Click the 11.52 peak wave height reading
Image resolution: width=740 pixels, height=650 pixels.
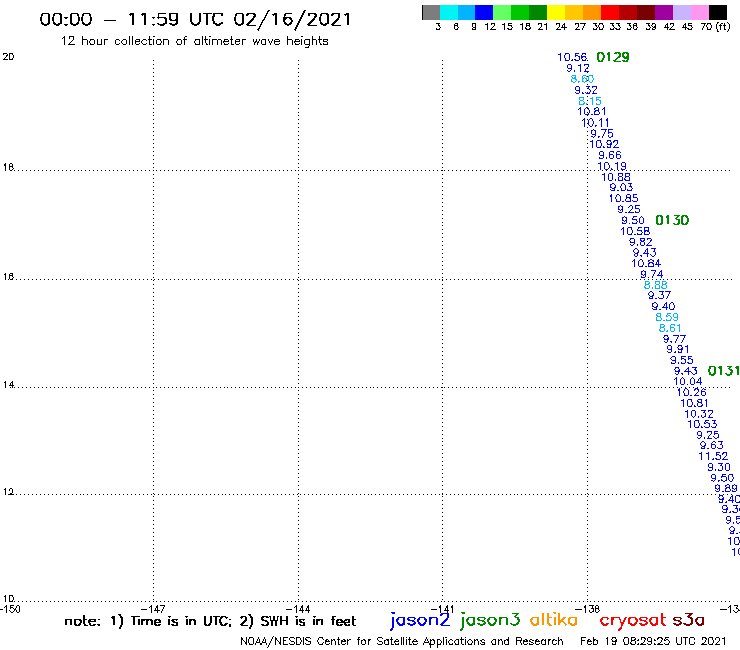[713, 456]
